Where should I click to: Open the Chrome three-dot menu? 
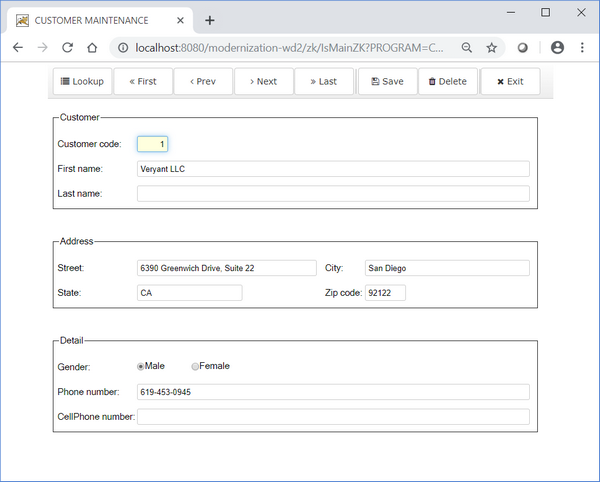pyautogui.click(x=582, y=47)
